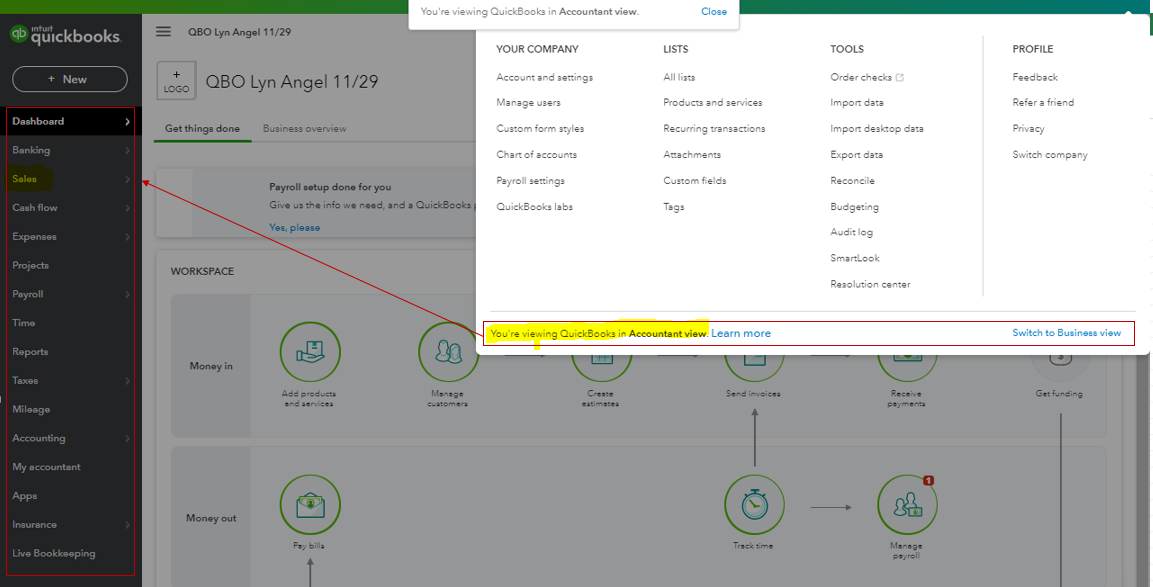1153x587 pixels.
Task: Open Resolution center
Action: (x=870, y=284)
